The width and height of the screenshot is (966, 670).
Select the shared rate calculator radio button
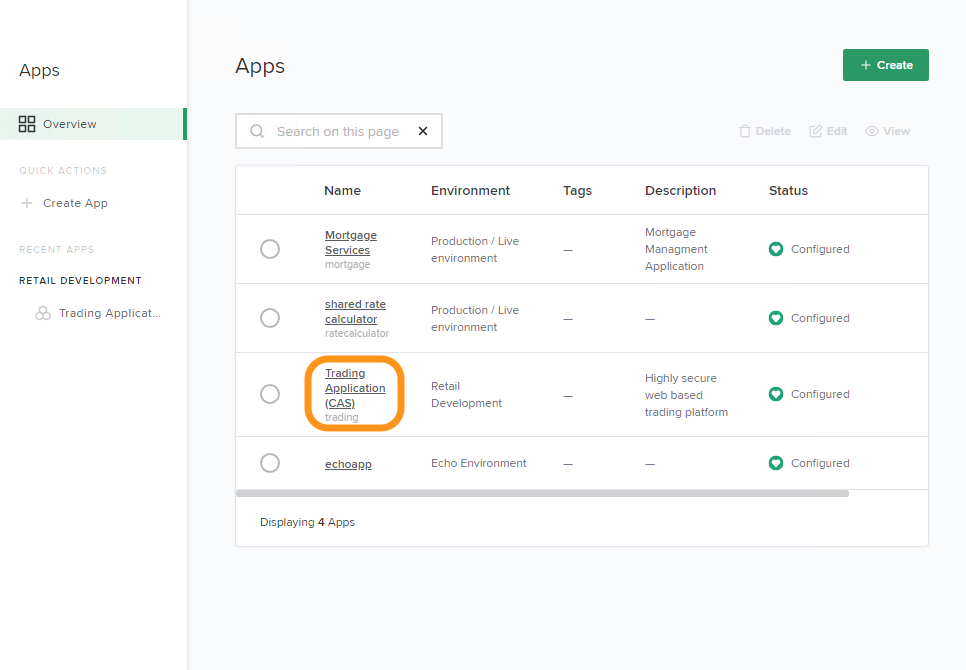(270, 318)
